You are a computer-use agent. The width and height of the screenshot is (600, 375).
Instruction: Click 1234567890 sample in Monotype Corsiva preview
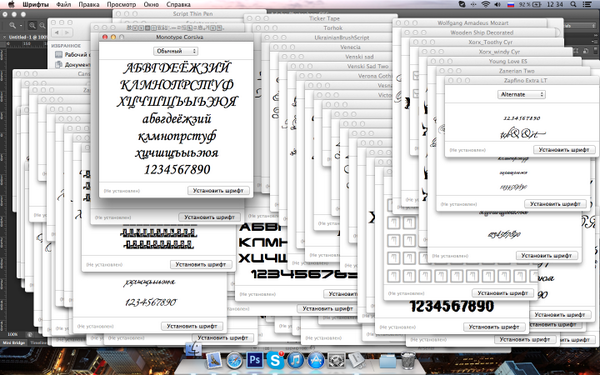177,169
